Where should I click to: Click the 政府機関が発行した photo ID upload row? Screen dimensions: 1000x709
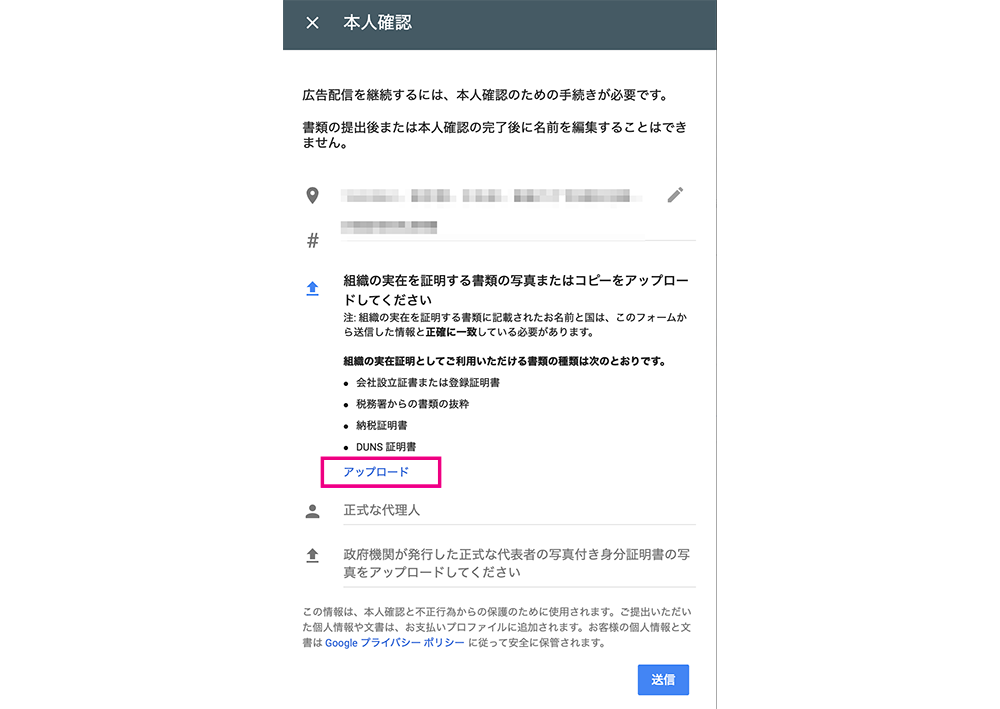(x=519, y=564)
